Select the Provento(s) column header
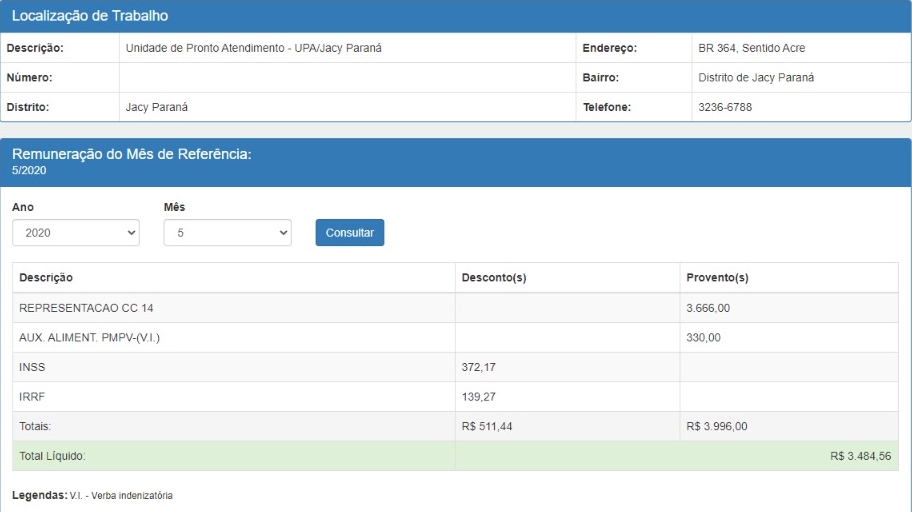Screen dimensions: 912x512 pyautogui.click(x=717, y=278)
